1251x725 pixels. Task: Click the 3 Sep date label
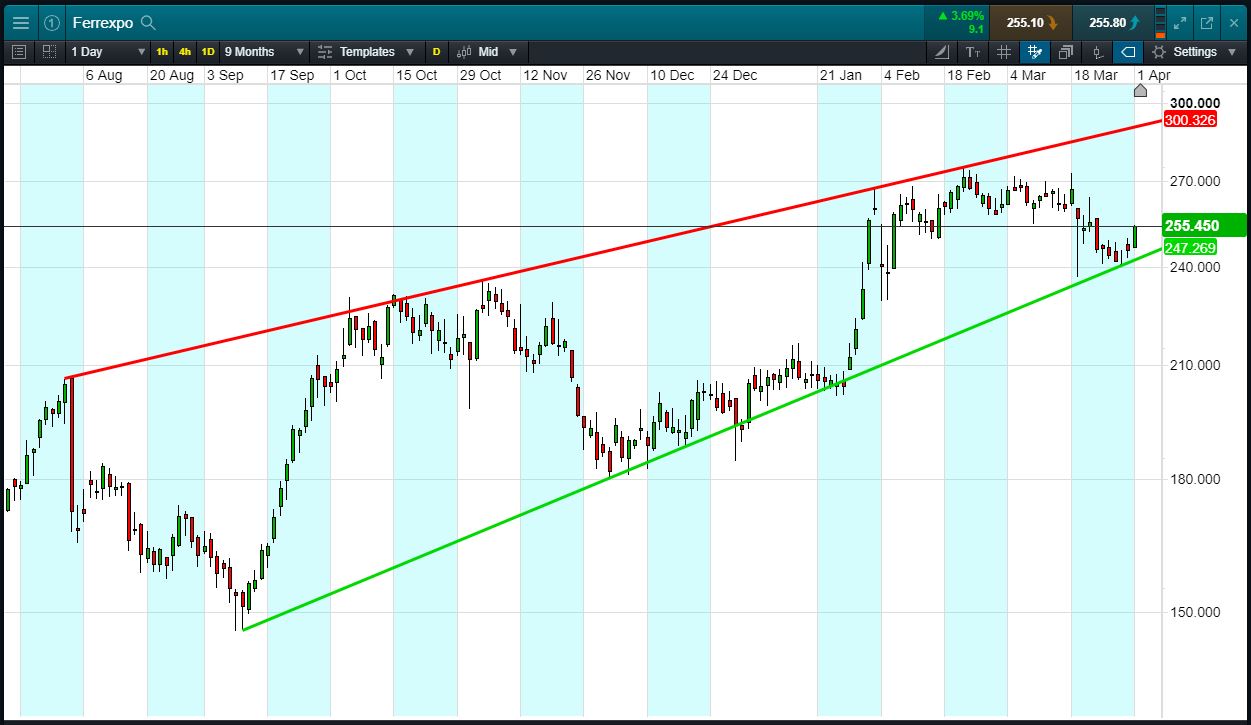click(x=225, y=75)
